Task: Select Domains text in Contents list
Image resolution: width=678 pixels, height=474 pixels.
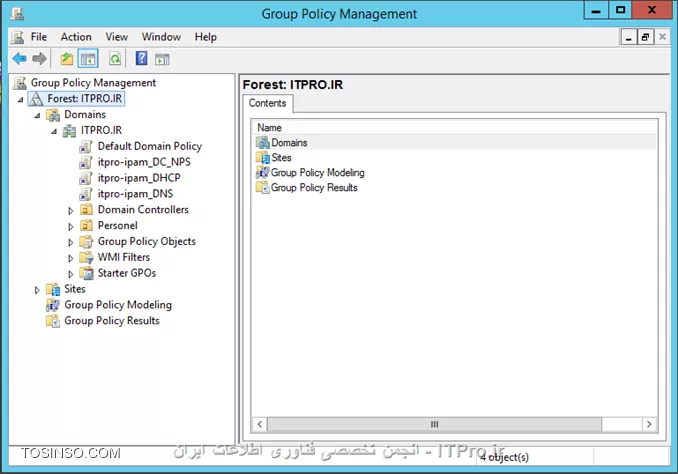Action: point(289,143)
